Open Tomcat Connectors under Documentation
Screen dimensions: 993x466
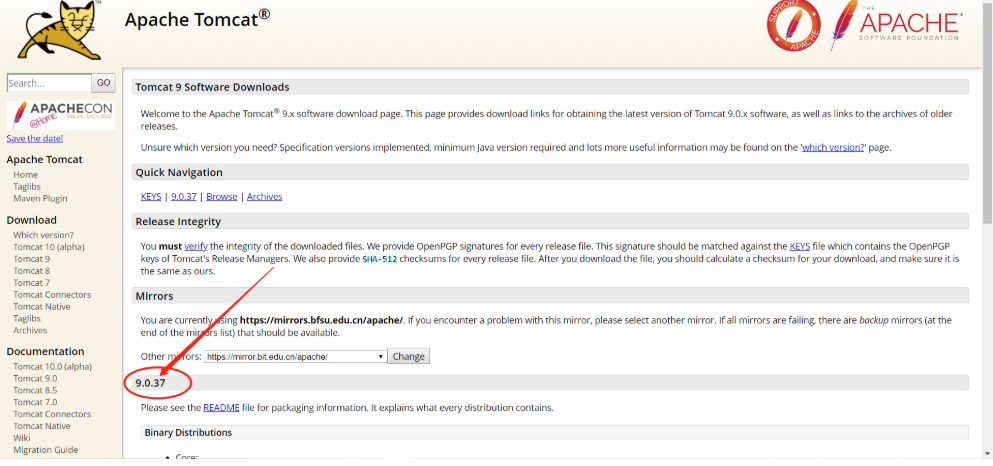(52, 414)
